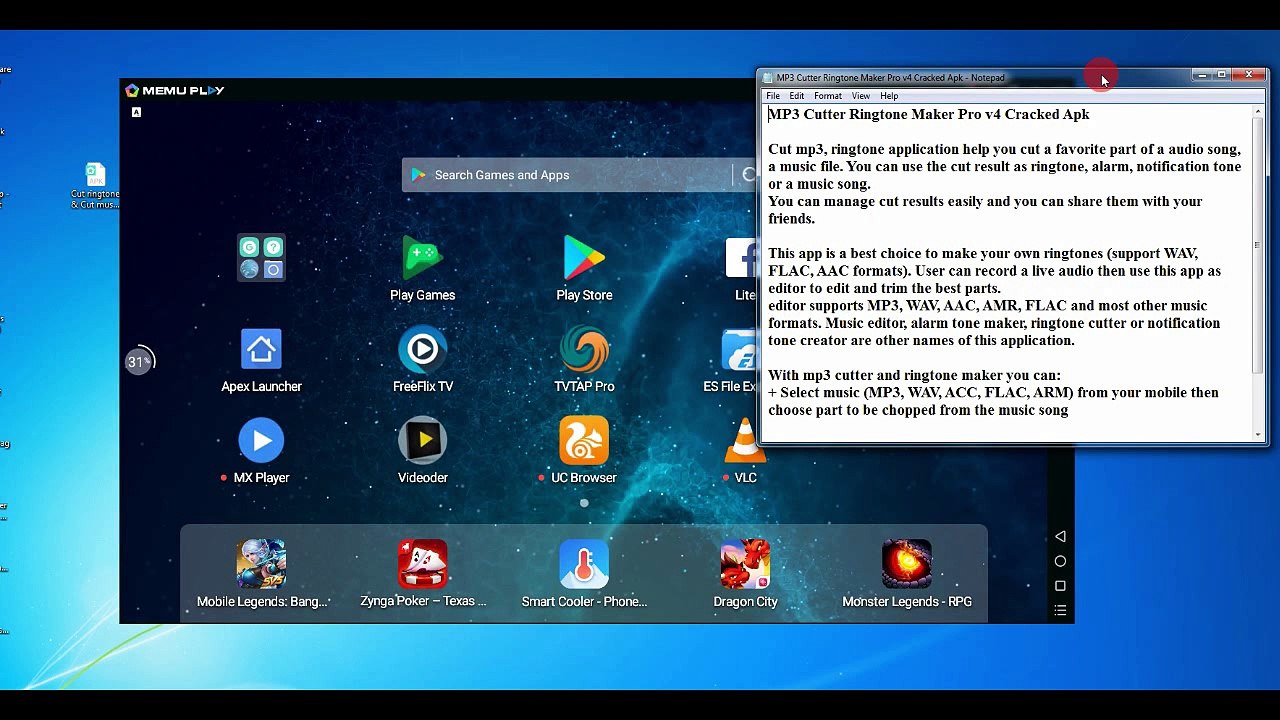Click the magnifier icon in search bar
1280x720 pixels.
pyautogui.click(x=747, y=175)
